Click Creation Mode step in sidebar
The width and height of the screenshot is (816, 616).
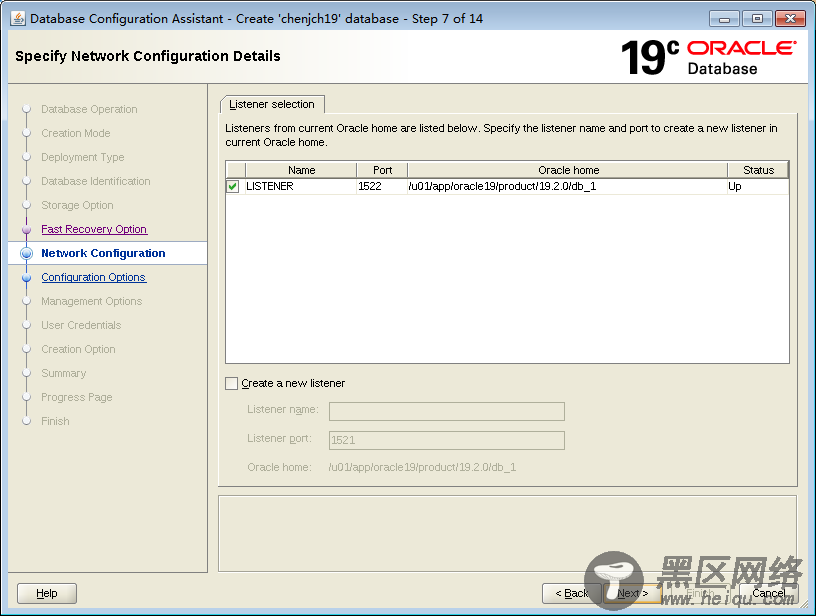pyautogui.click(x=75, y=133)
